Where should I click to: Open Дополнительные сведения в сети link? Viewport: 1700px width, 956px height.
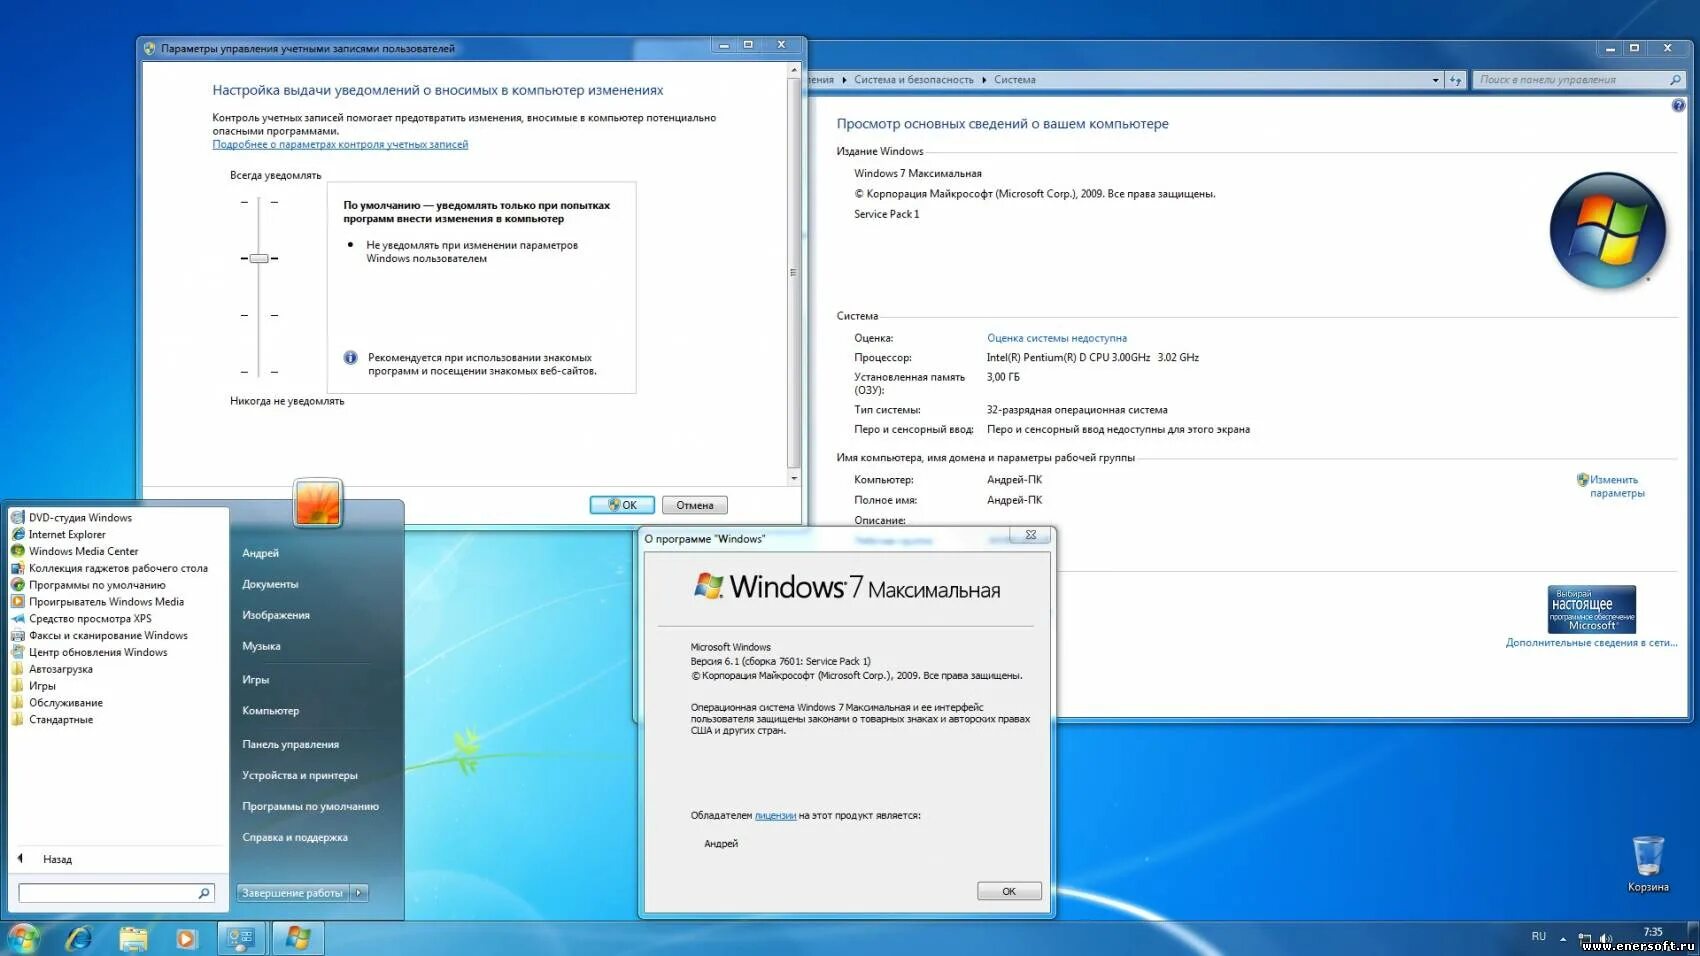(x=1591, y=643)
